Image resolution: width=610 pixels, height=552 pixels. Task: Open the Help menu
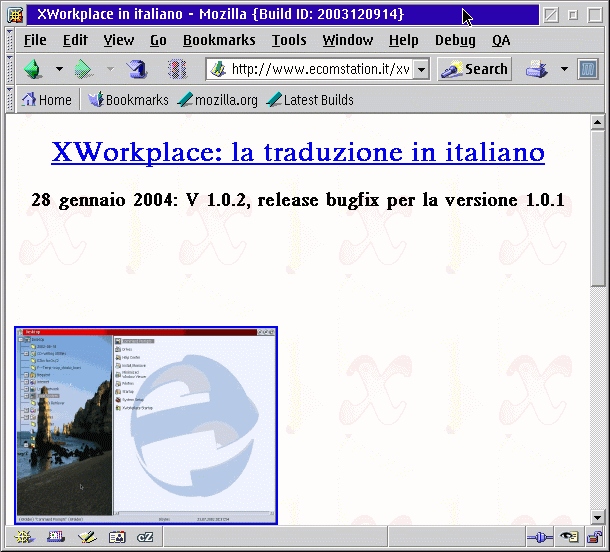403,40
